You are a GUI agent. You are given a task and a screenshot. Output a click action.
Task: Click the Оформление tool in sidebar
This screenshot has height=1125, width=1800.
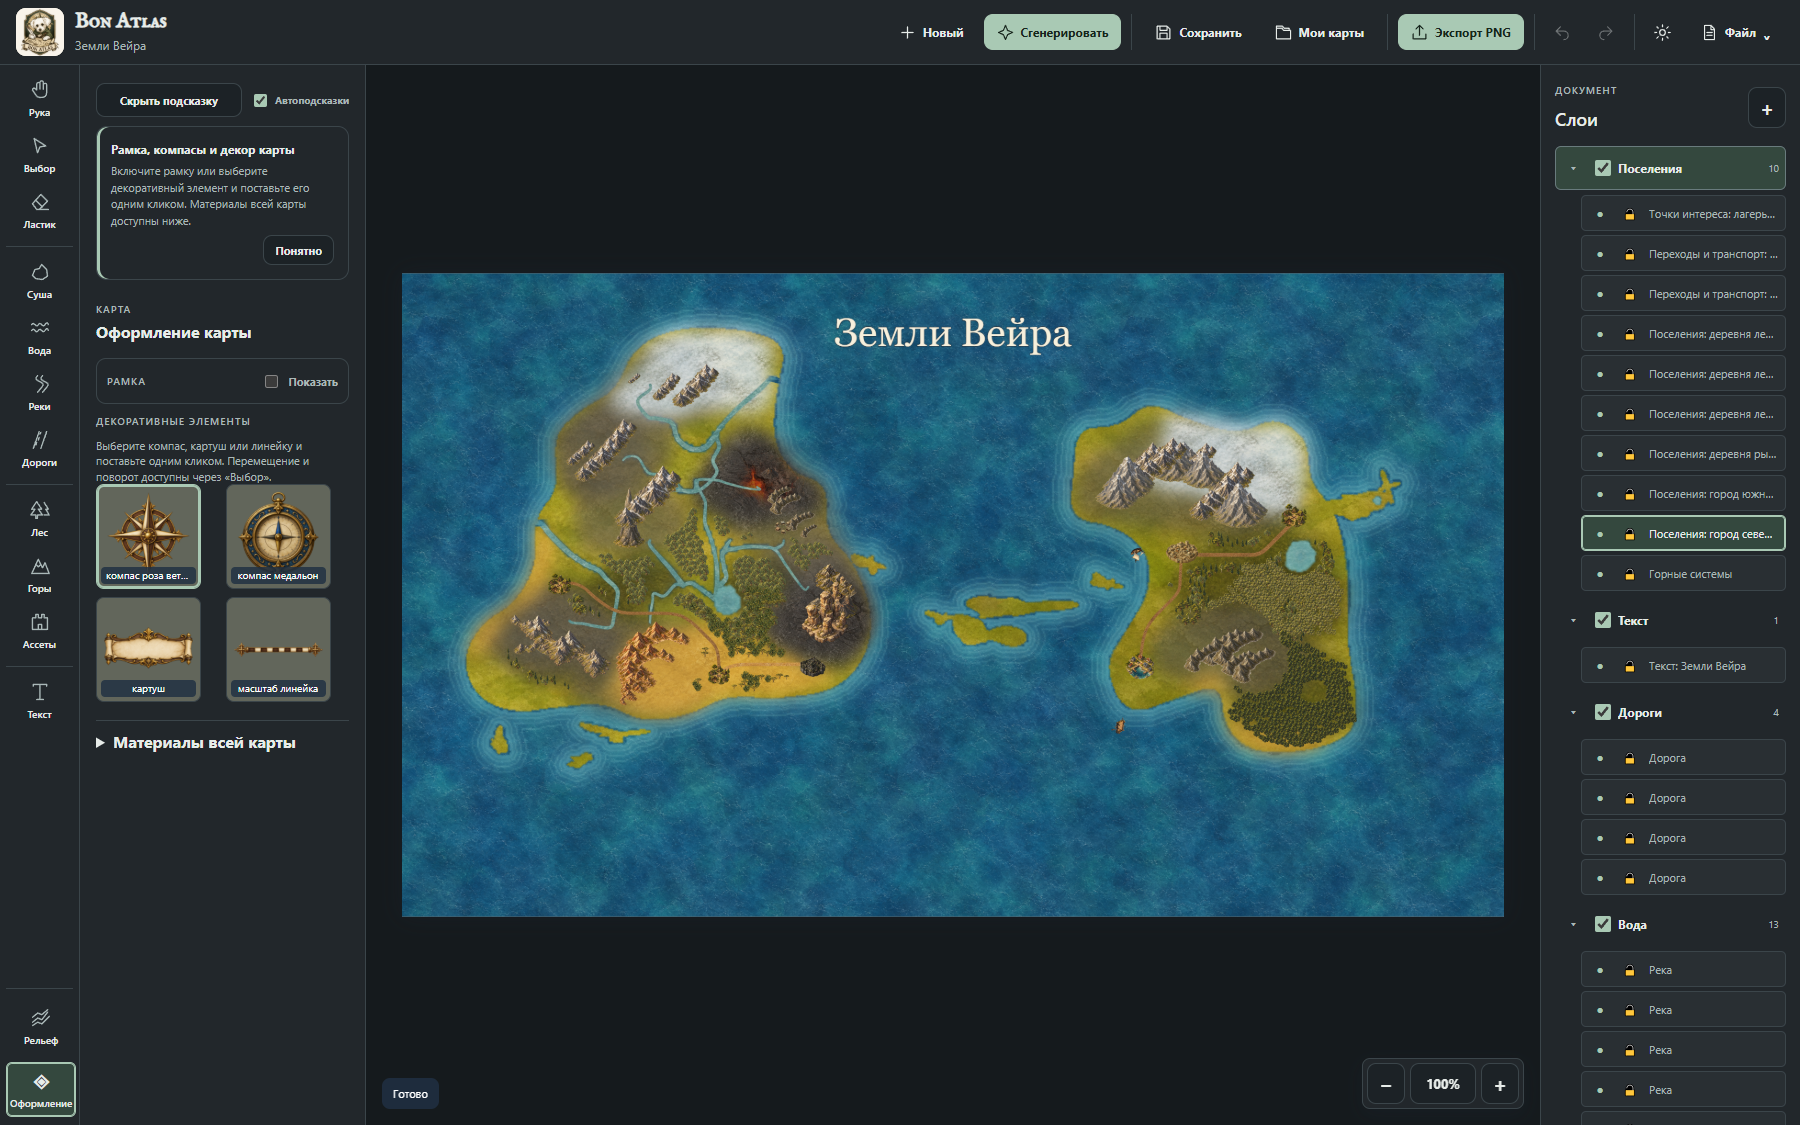(x=41, y=1089)
